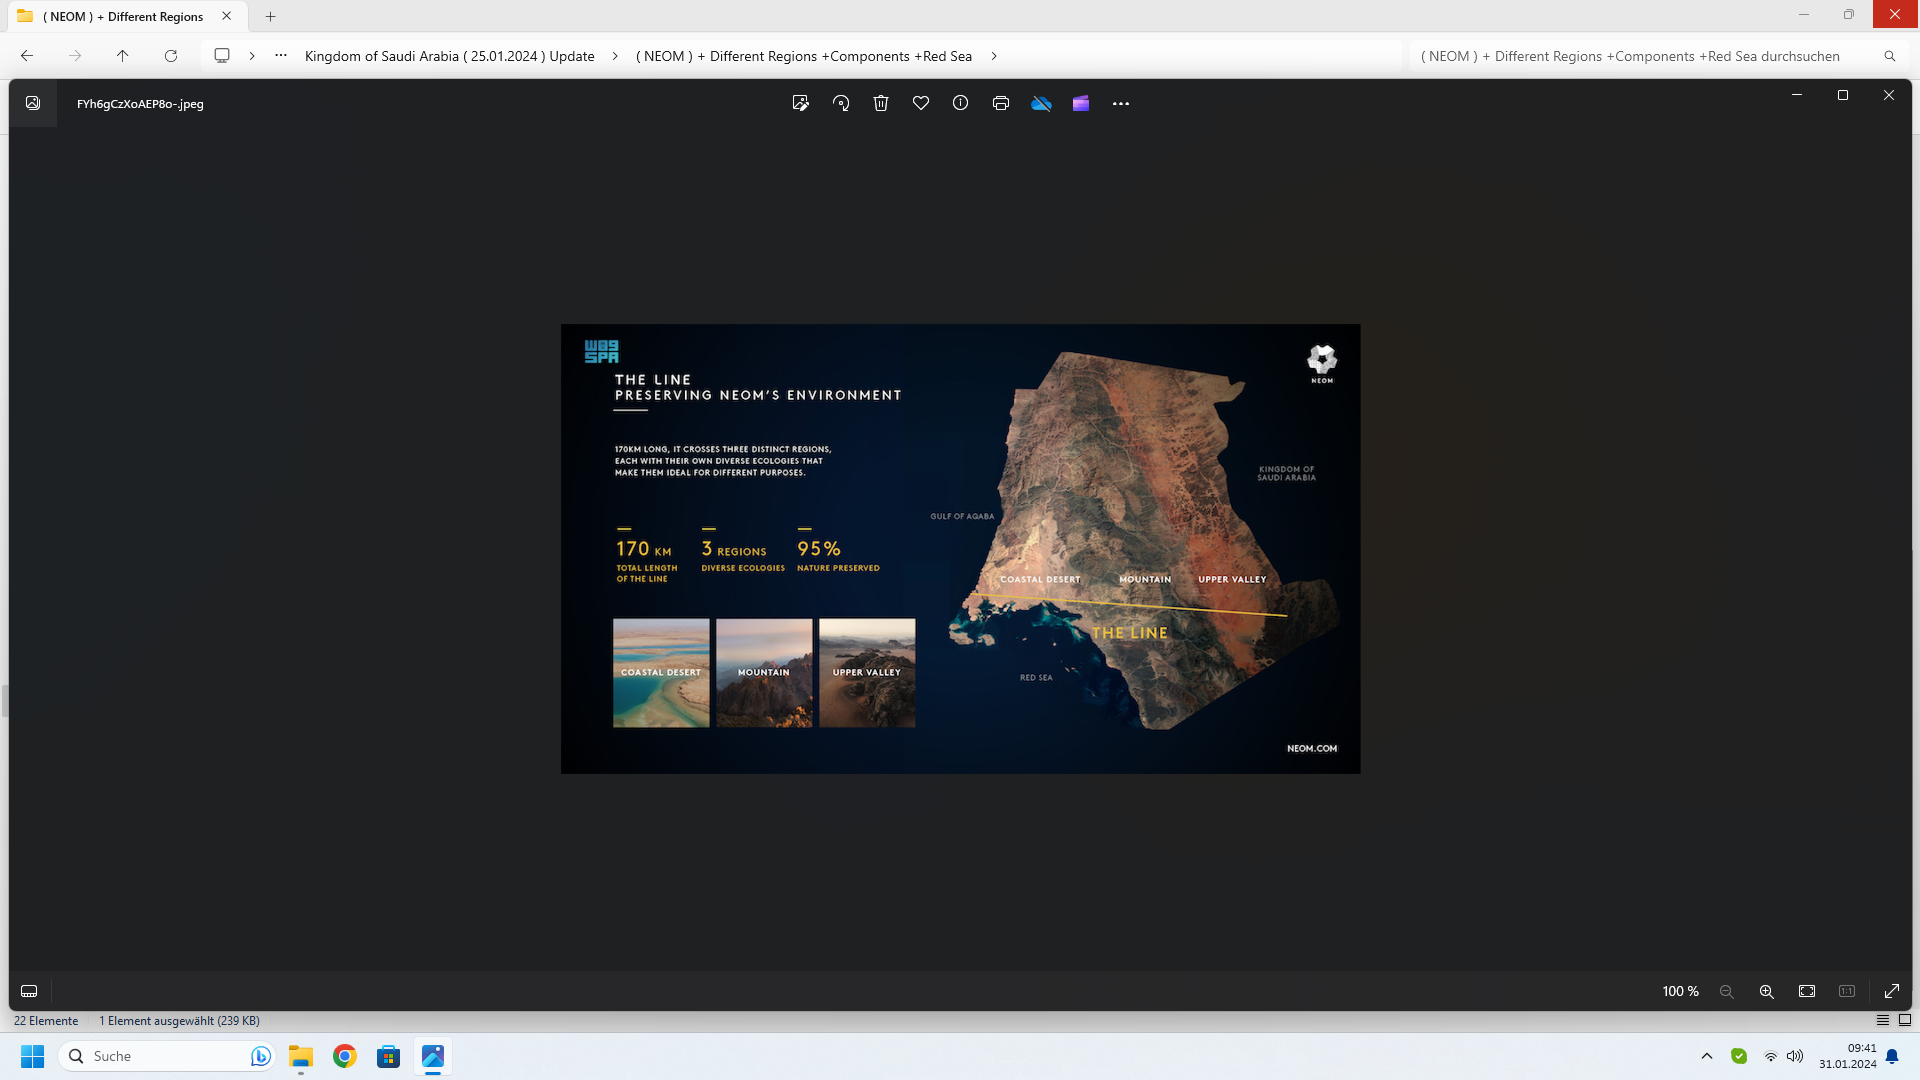Enter full screen with the expand arrows icon
The width and height of the screenshot is (1920, 1080).
tap(1892, 991)
